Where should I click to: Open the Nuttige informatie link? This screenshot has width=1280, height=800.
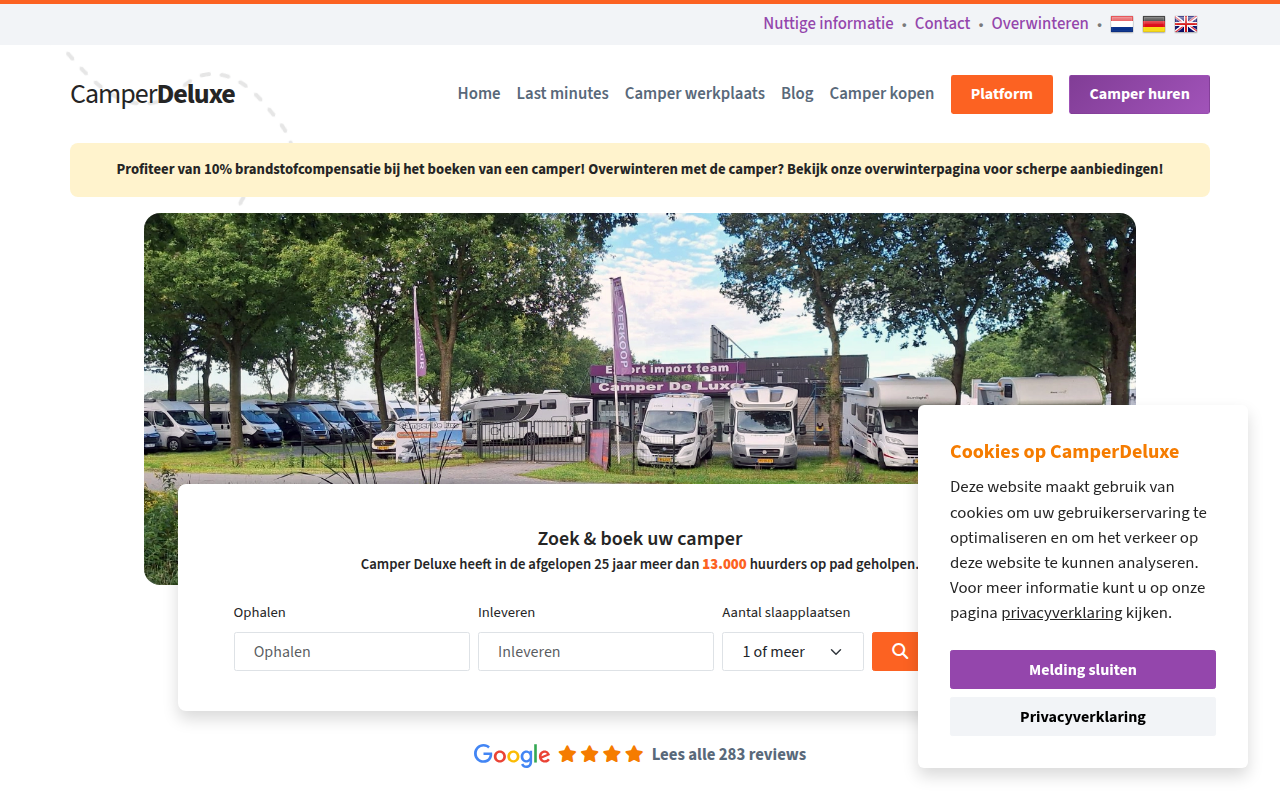click(828, 23)
